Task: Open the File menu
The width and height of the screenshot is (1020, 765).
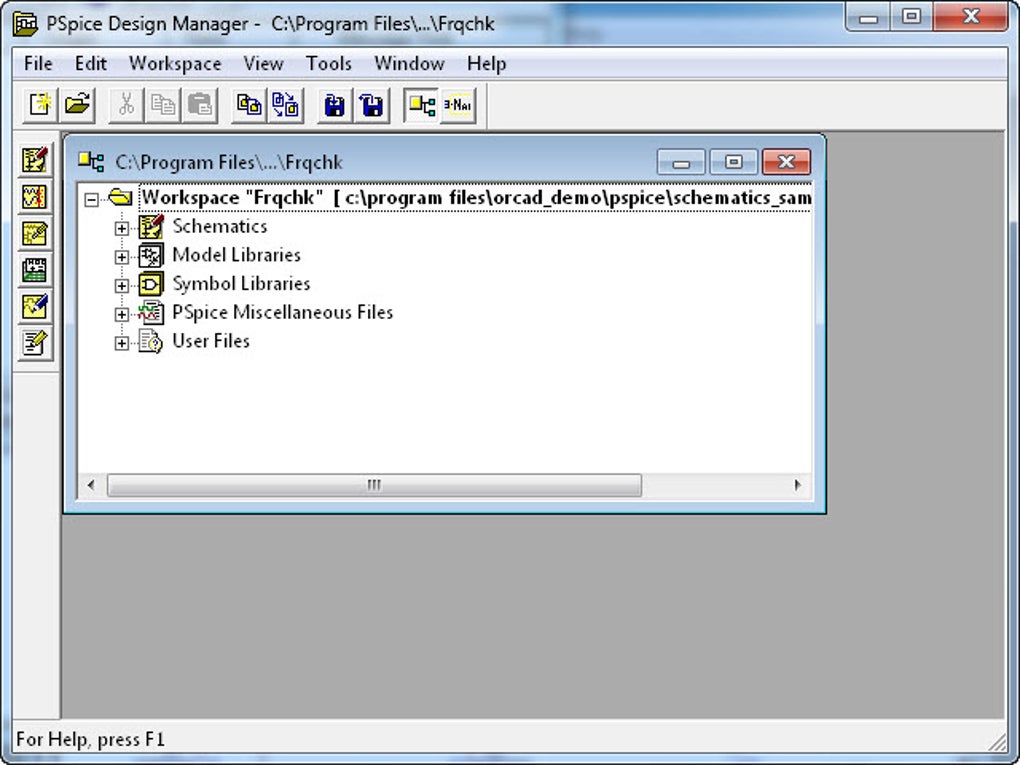Action: coord(38,64)
